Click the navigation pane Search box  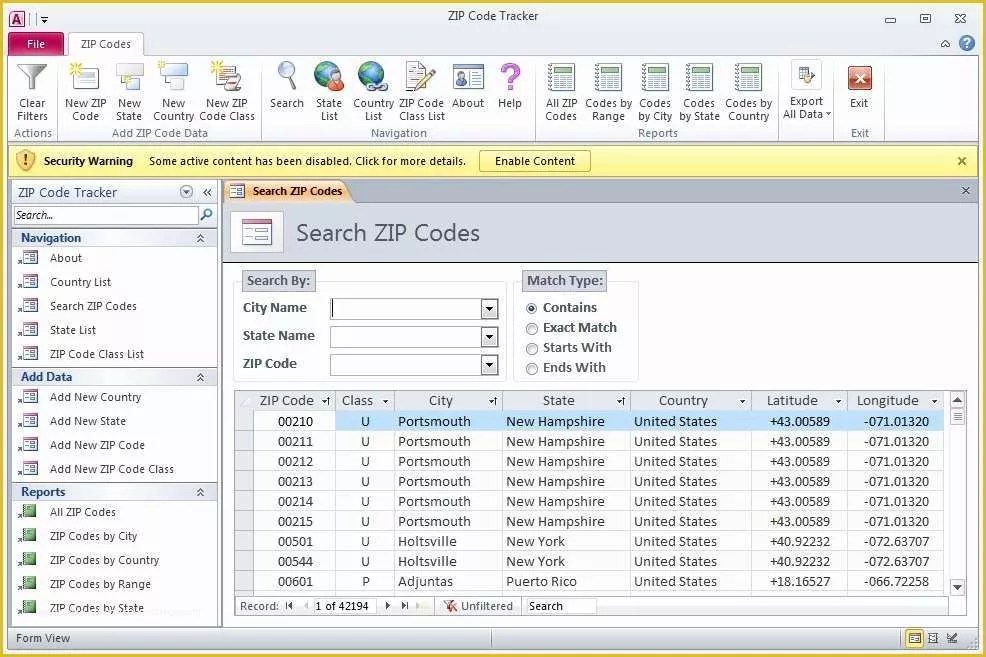pyautogui.click(x=106, y=215)
